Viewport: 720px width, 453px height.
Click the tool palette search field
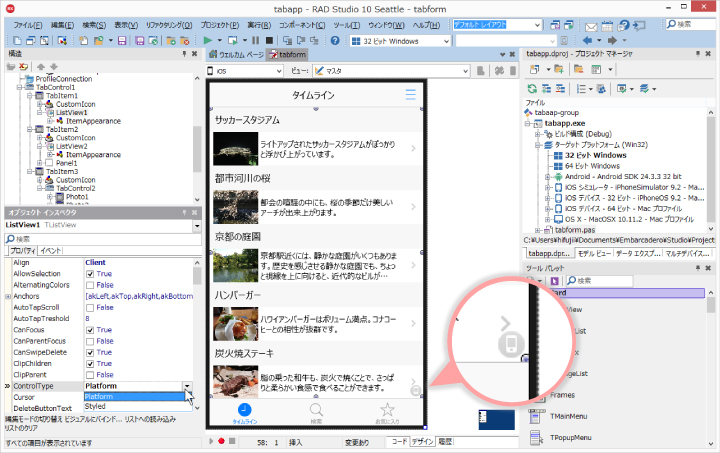599,280
